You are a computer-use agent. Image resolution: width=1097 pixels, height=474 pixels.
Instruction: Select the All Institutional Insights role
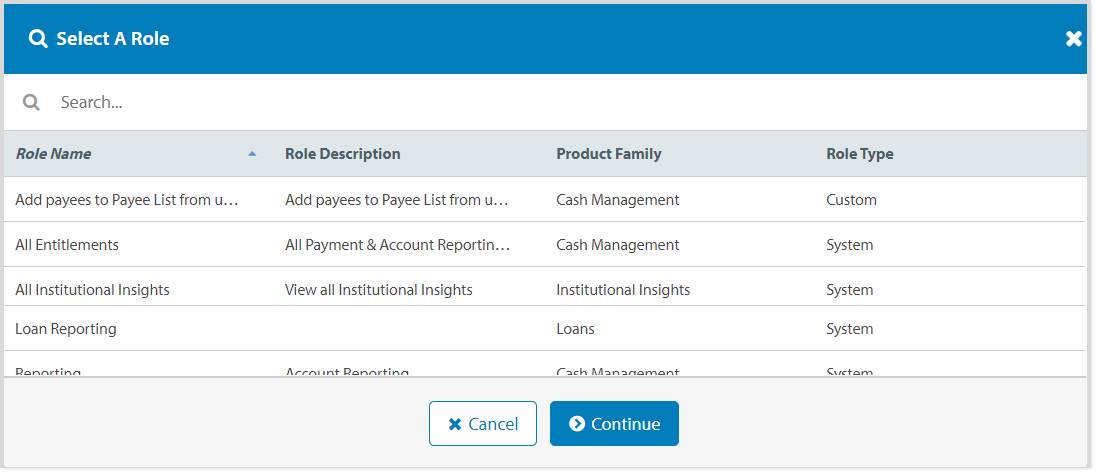(x=92, y=290)
